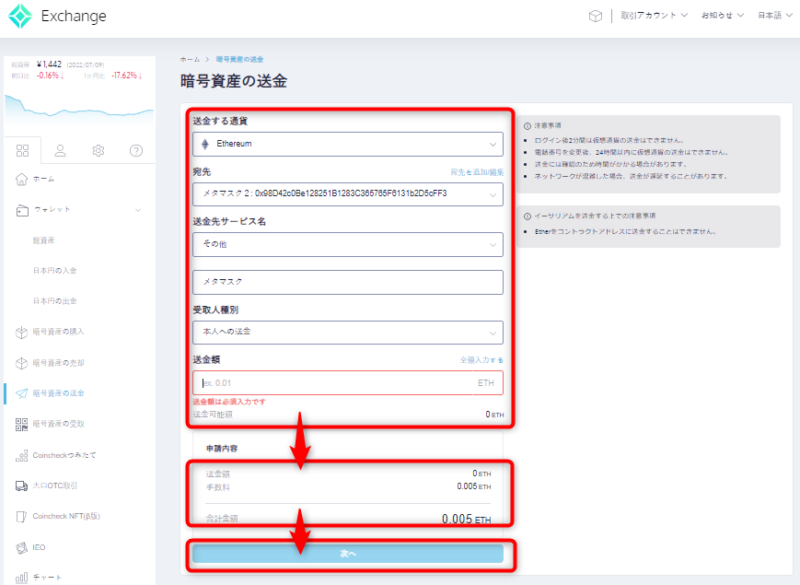This screenshot has height=585, width=800.
Task: Click the 送金額は必須入力です error message
Action: [229, 402]
